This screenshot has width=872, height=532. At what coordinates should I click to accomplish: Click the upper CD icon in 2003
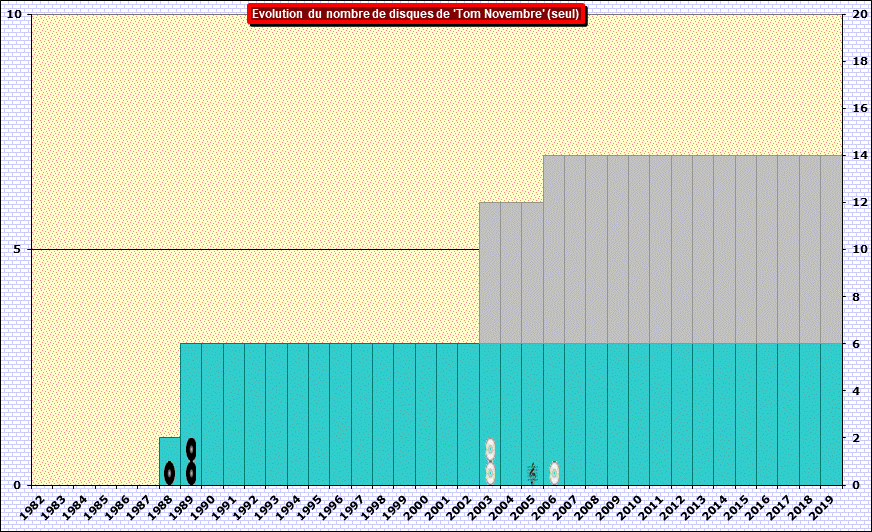coord(490,449)
